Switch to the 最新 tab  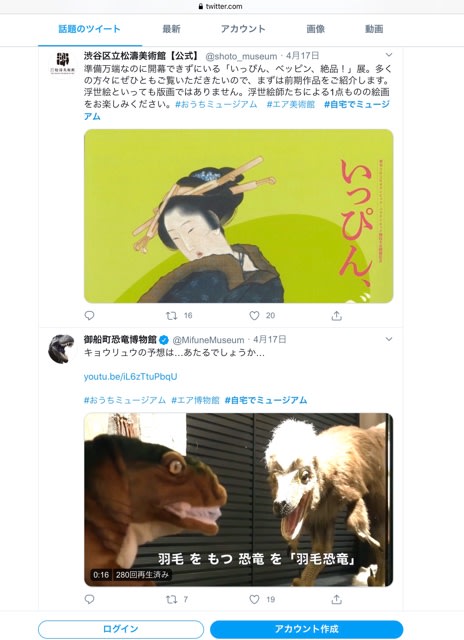click(x=171, y=29)
